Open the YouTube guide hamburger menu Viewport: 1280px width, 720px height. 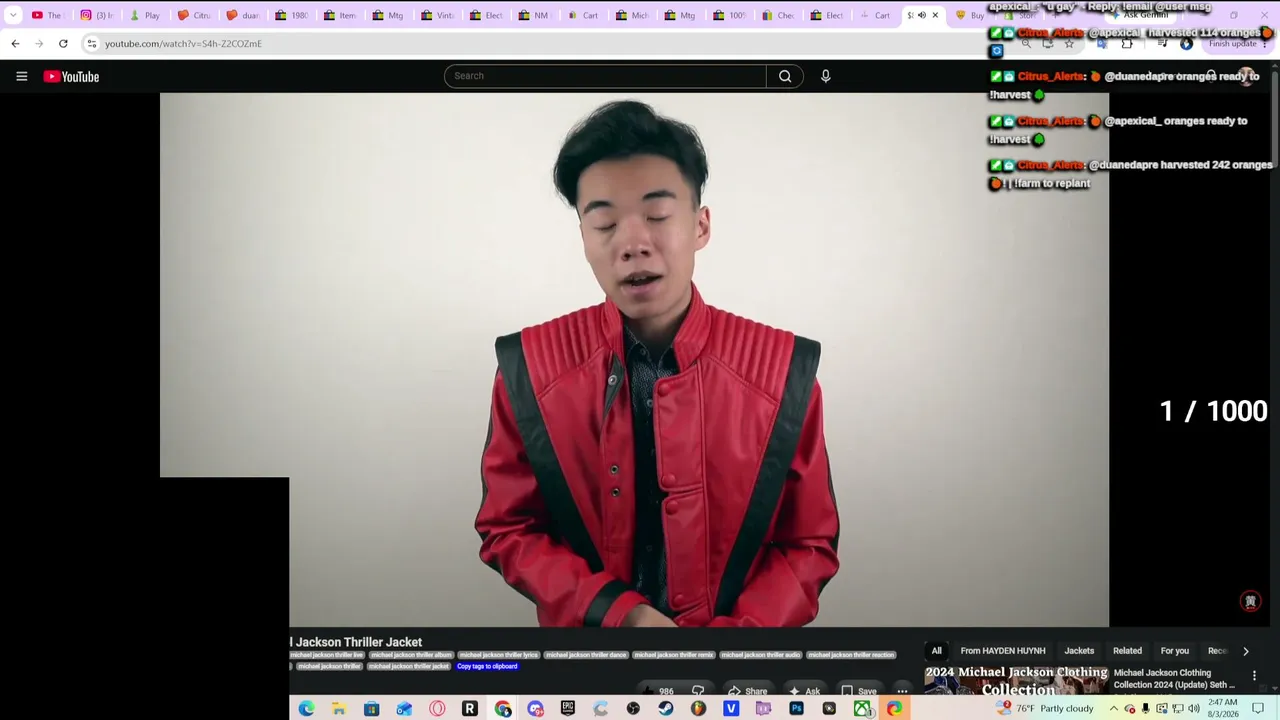click(x=21, y=76)
